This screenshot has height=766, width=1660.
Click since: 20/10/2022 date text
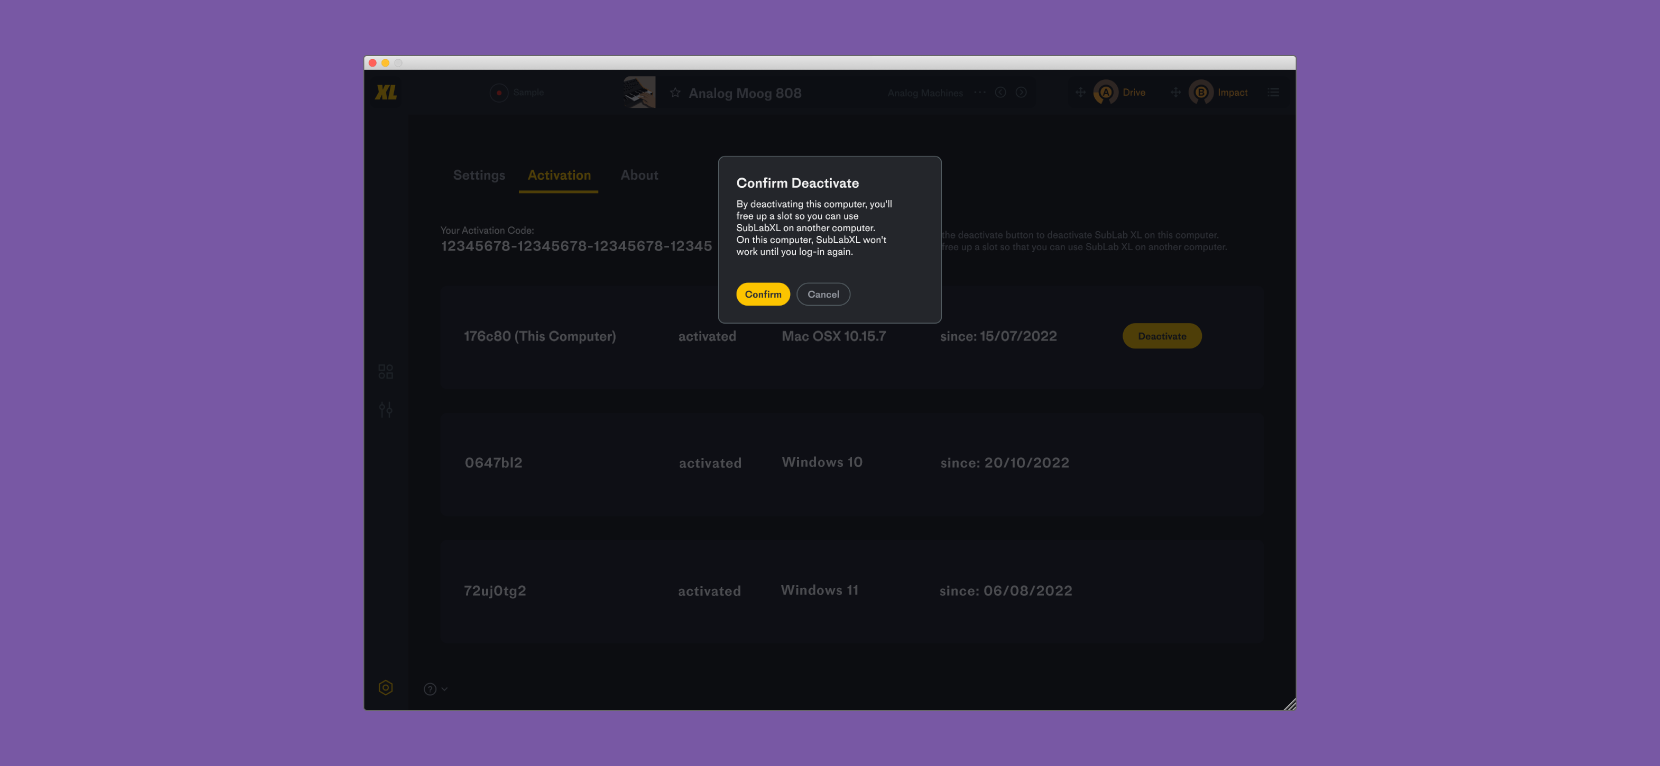[x=1005, y=463]
